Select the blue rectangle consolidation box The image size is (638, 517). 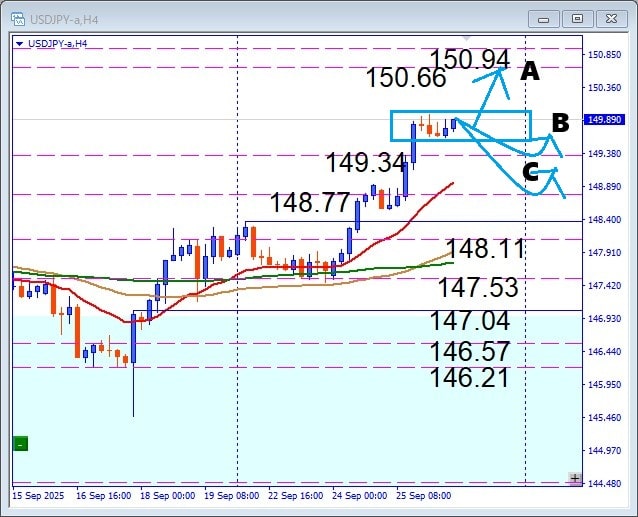click(460, 125)
